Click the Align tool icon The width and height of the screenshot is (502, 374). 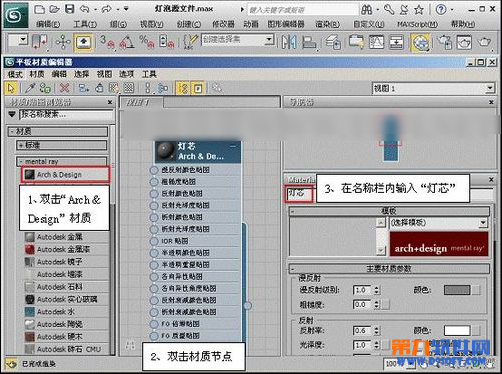[x=309, y=42]
